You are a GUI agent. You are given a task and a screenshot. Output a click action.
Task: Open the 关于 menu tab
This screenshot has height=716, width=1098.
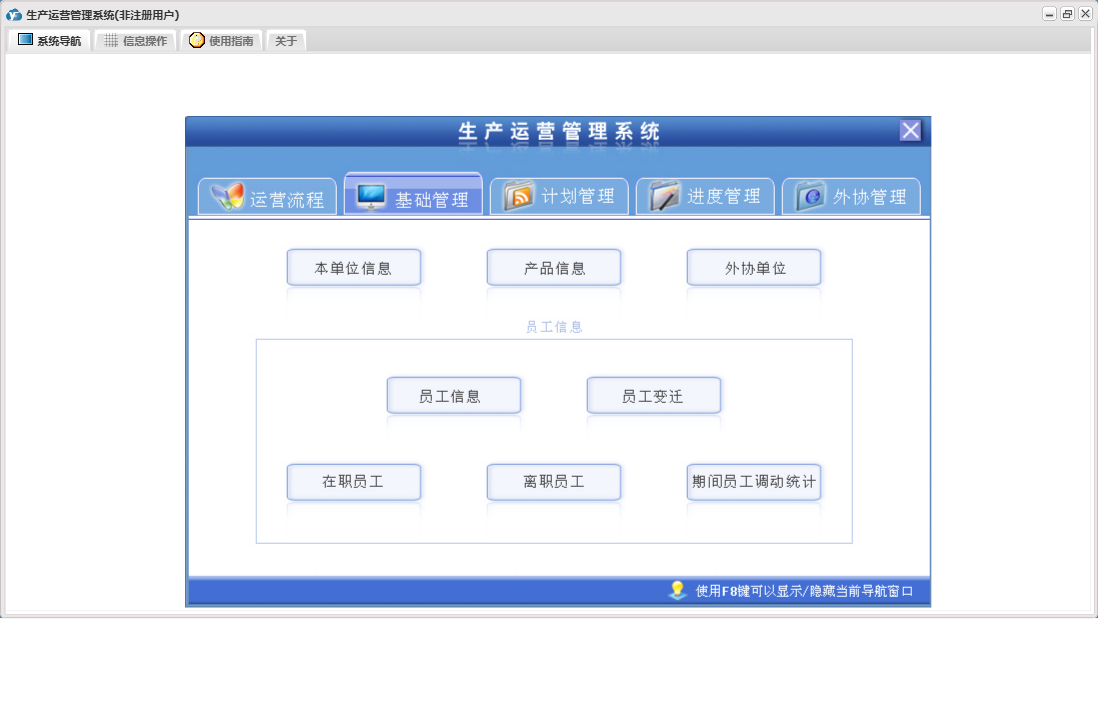tap(286, 41)
